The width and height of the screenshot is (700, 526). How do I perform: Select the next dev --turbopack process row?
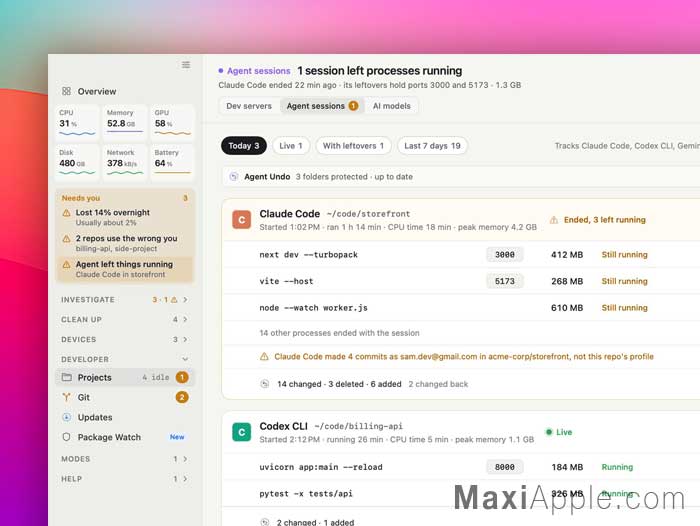coord(461,255)
